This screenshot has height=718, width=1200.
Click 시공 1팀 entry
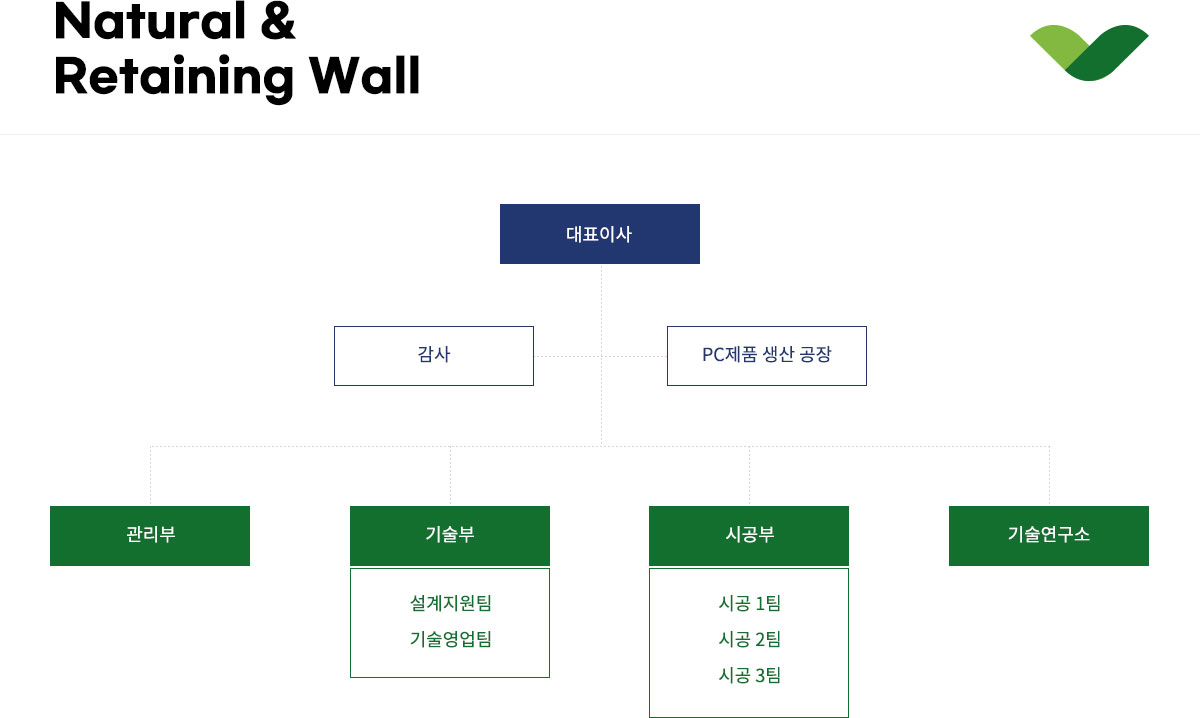pos(749,603)
